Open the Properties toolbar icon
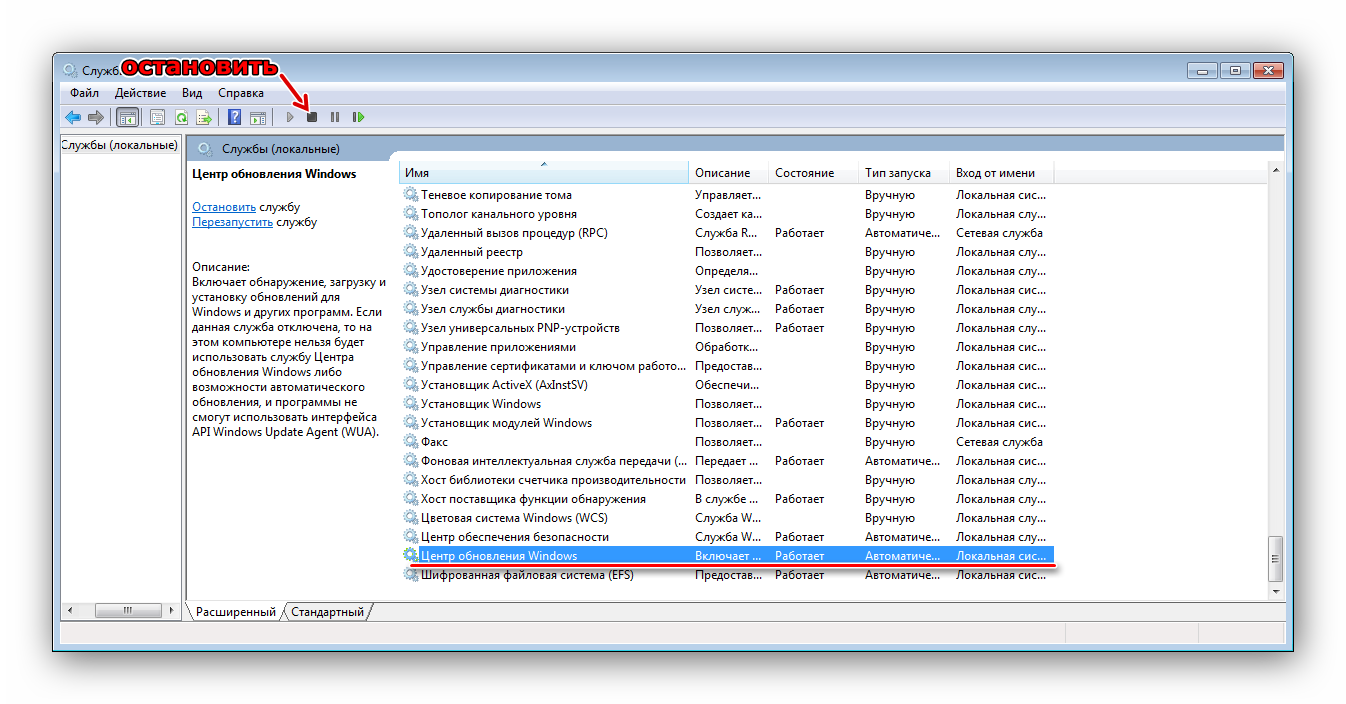 pos(157,117)
